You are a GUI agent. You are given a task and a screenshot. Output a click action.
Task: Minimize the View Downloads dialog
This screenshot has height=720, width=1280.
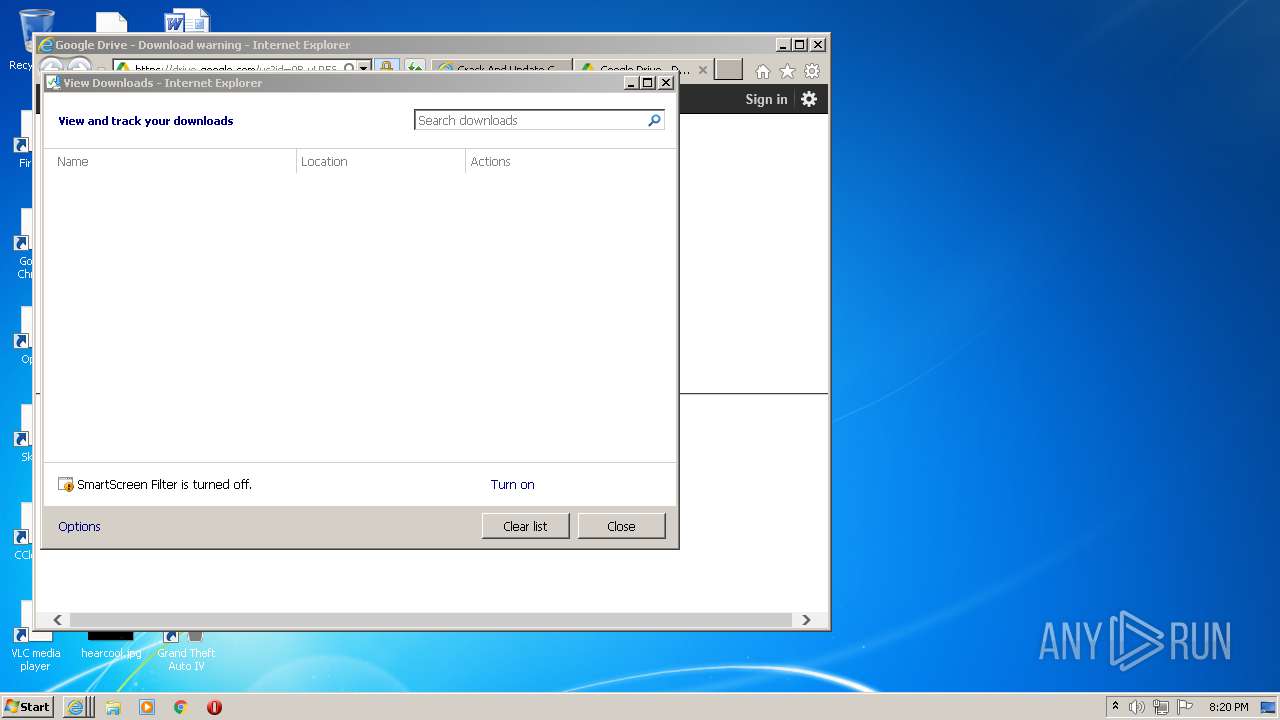coord(631,83)
